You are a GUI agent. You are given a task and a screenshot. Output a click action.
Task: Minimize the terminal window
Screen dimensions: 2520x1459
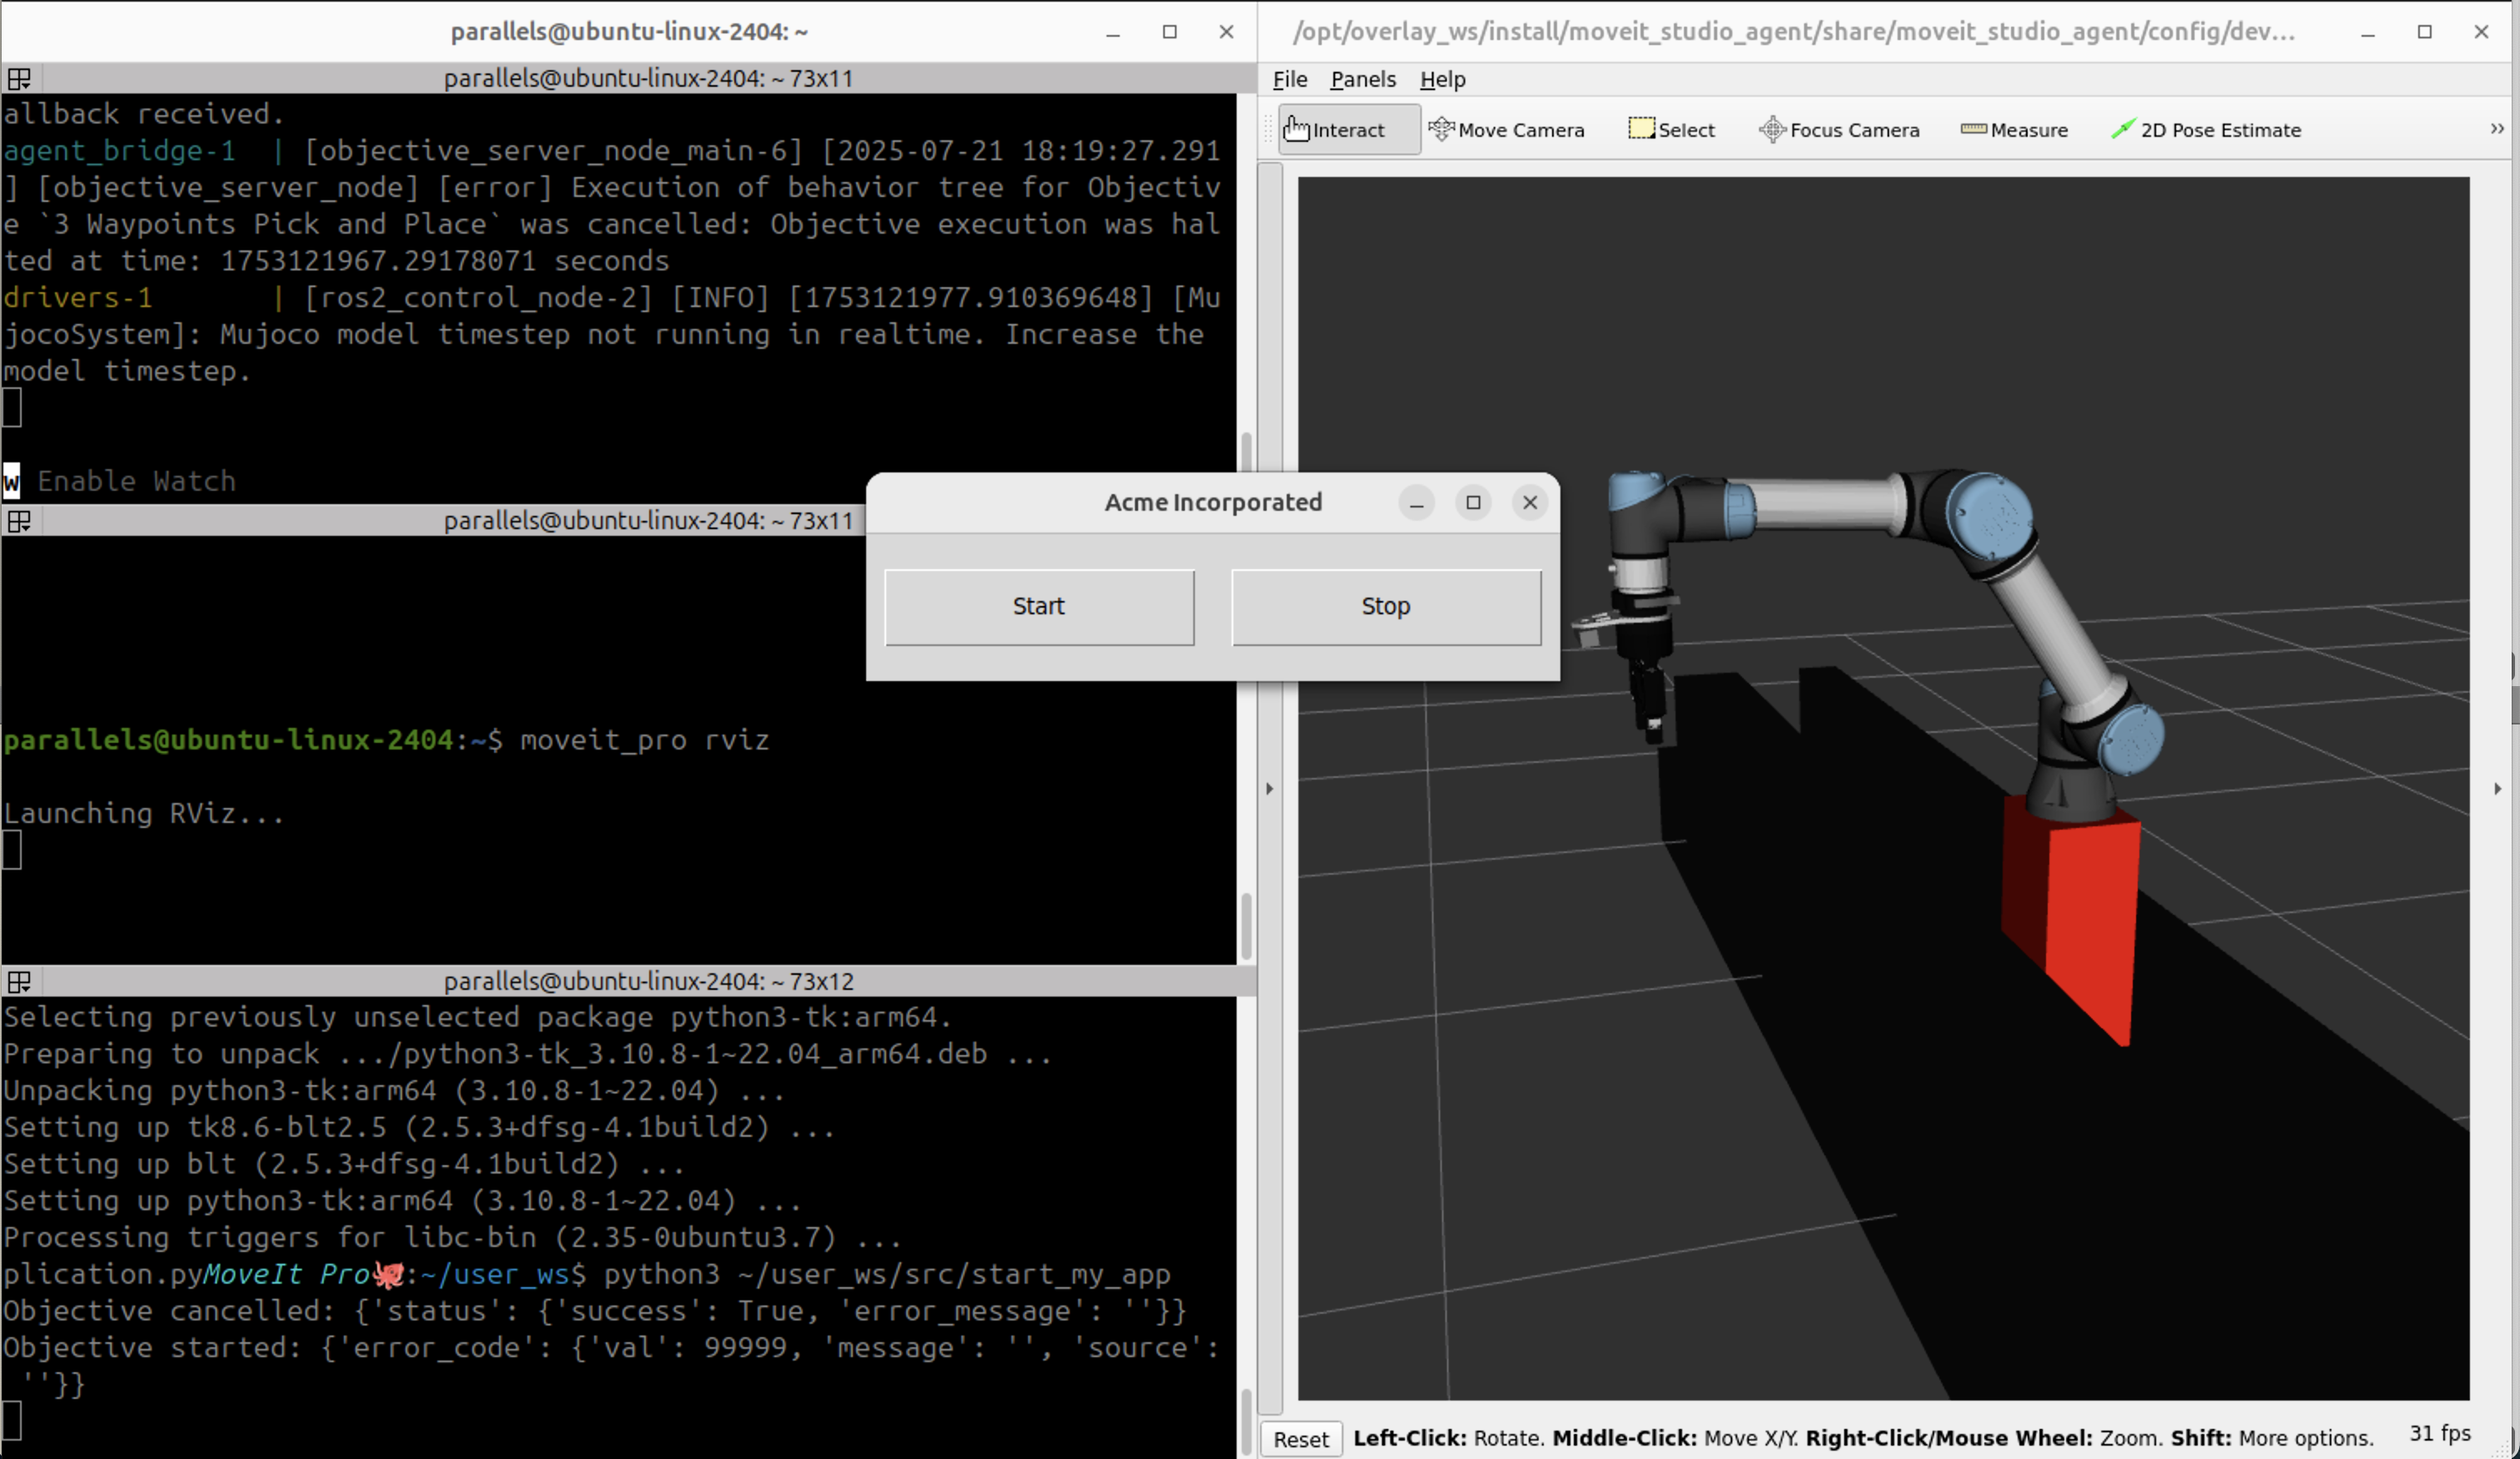1112,32
